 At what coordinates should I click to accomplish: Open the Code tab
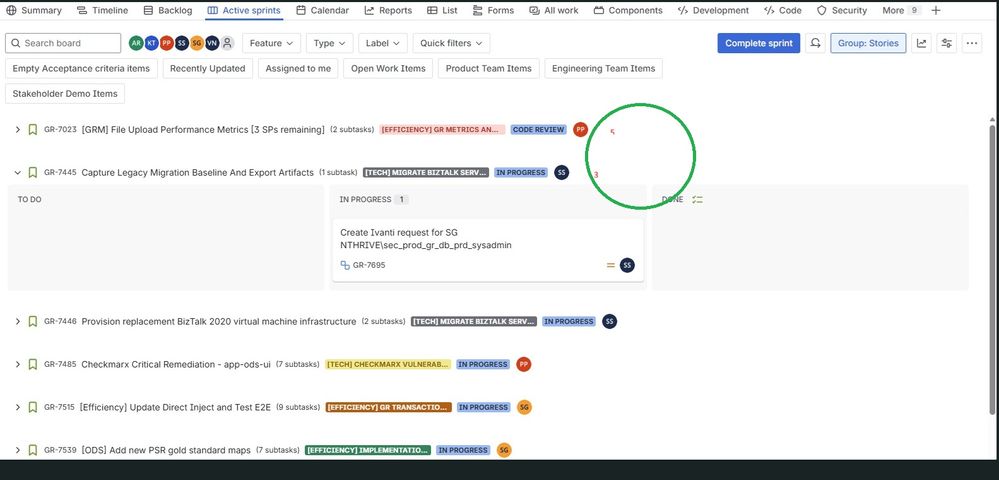(782, 10)
